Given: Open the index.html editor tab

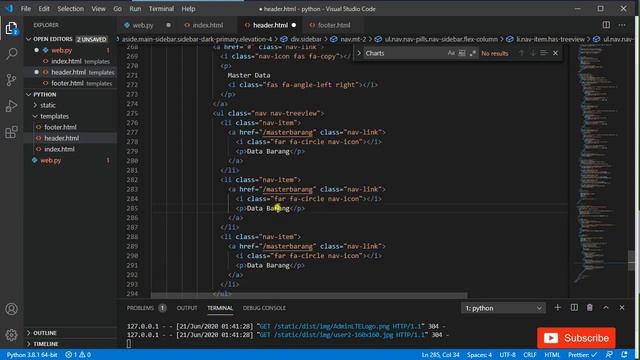Looking at the screenshot, I should point(208,25).
